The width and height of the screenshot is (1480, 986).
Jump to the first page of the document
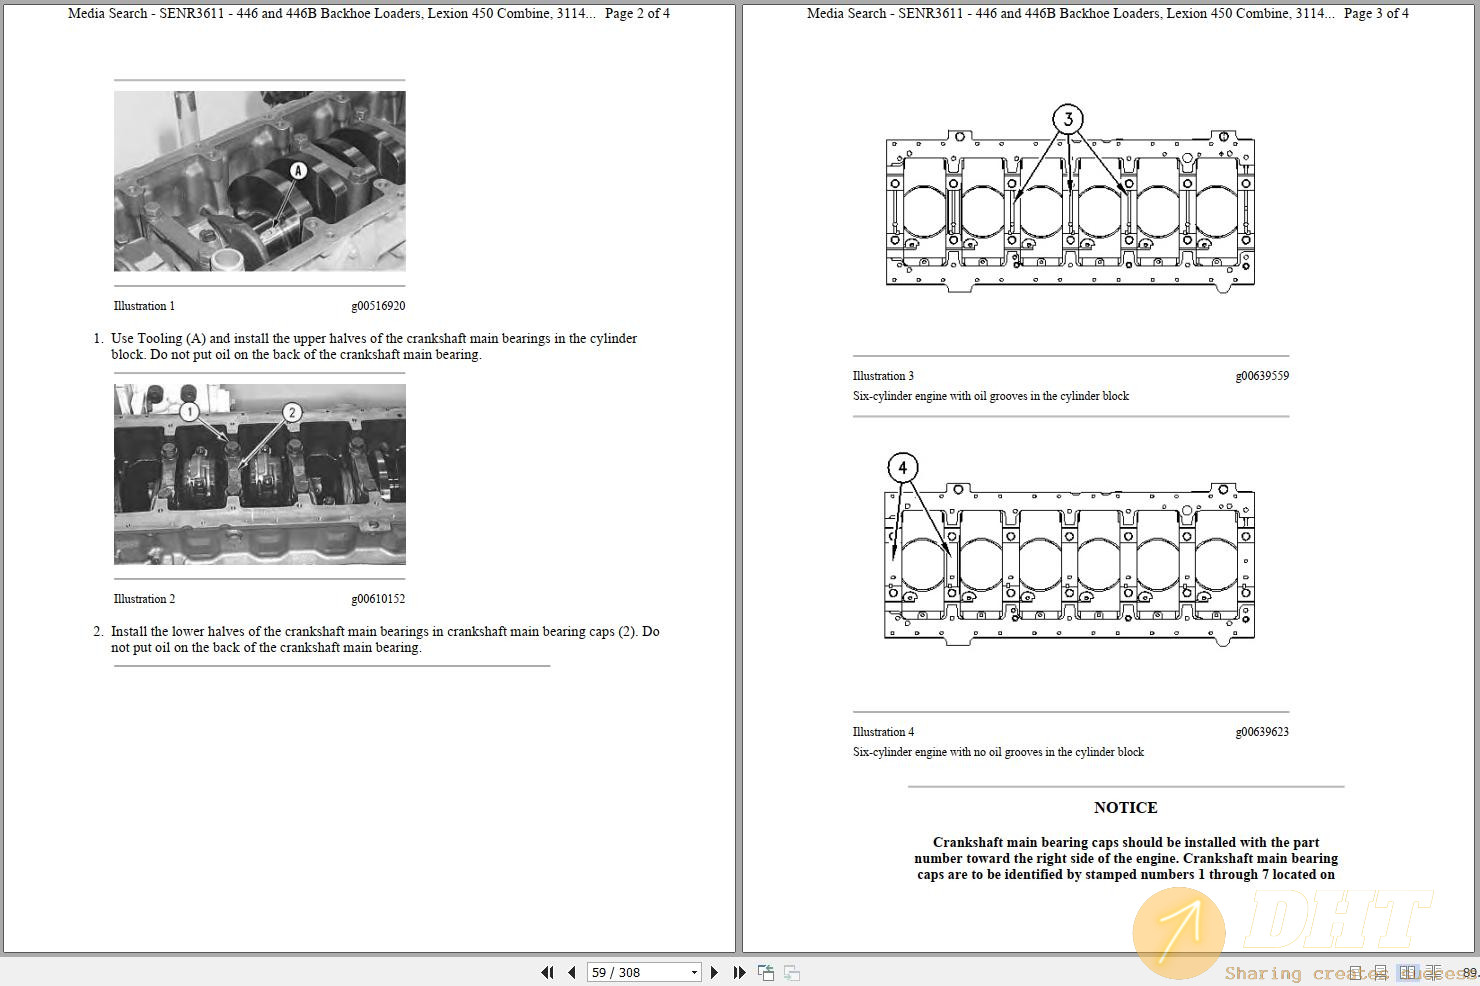point(548,971)
